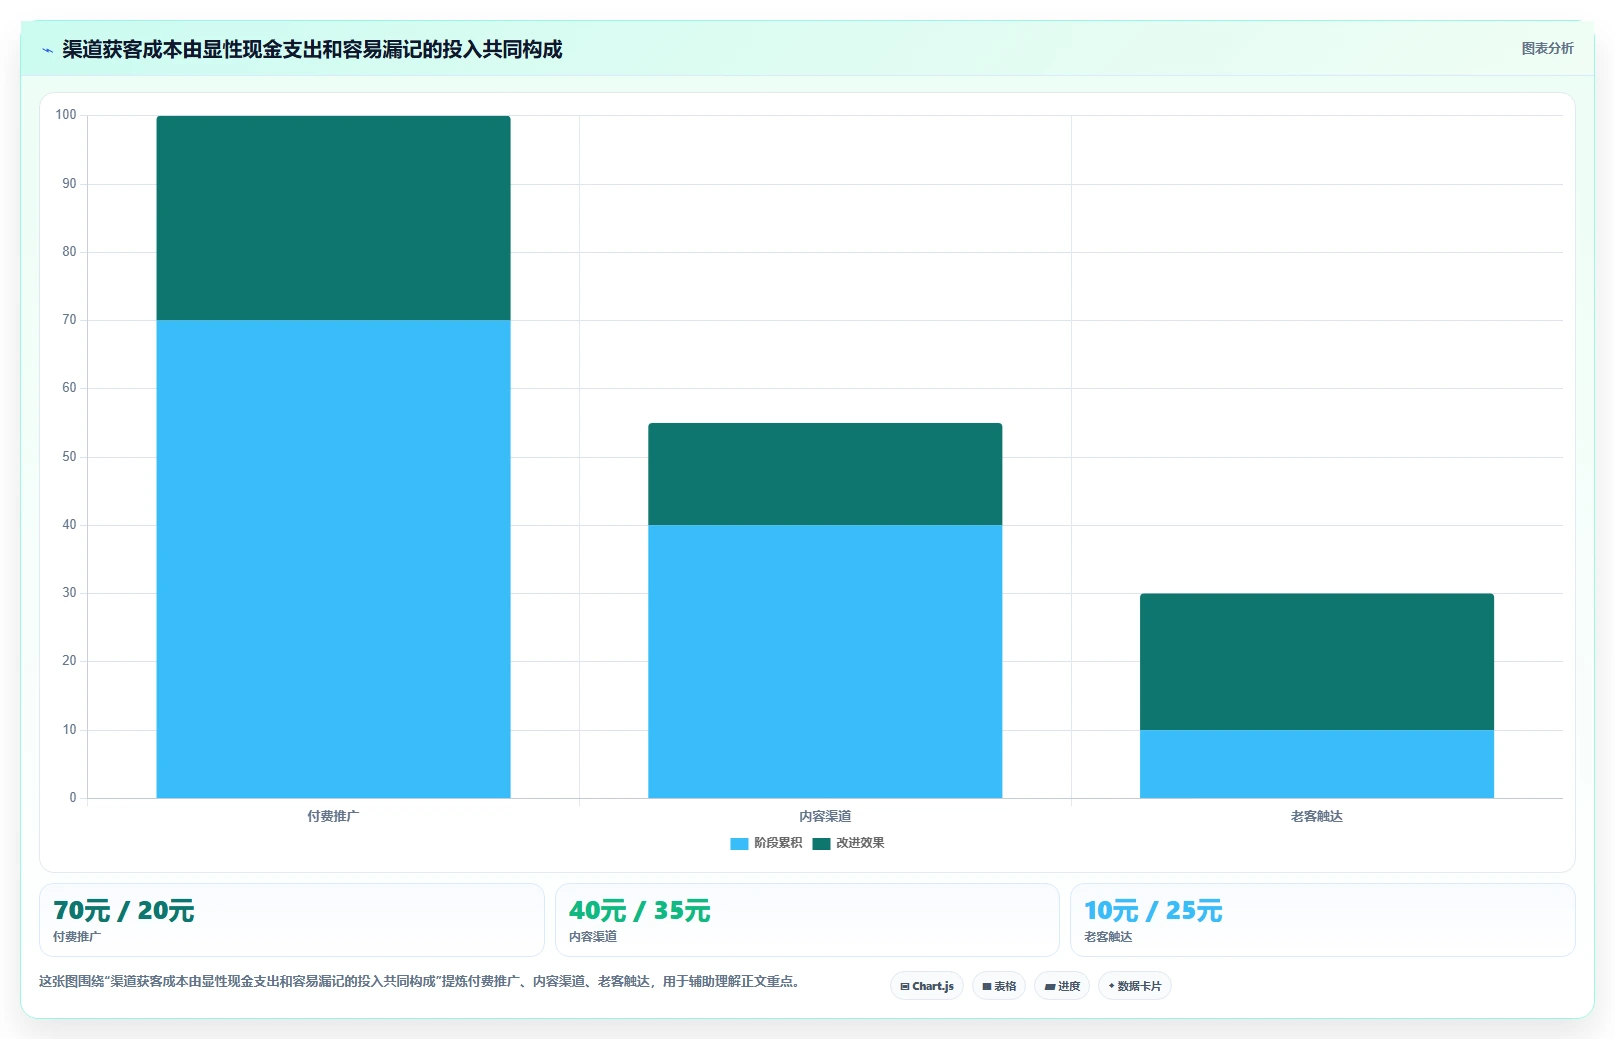Viewport: 1615px width, 1039px height.
Task: Click the 图表分析 label at top right
Action: click(1547, 48)
